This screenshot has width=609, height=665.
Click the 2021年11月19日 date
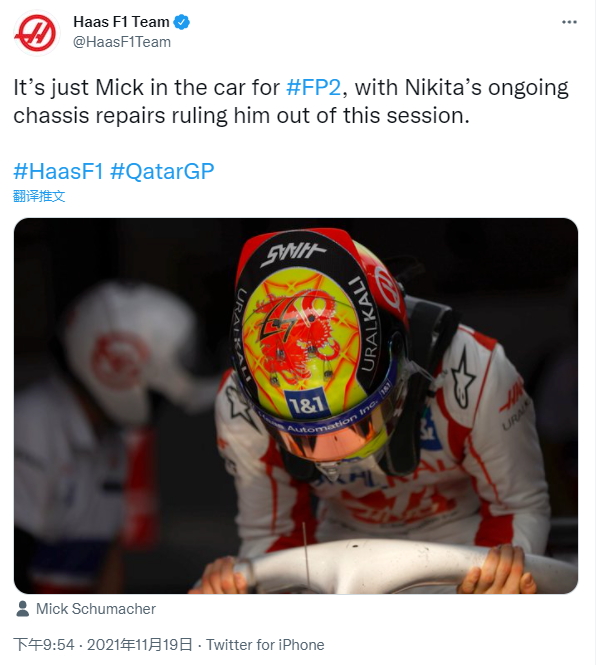140,645
